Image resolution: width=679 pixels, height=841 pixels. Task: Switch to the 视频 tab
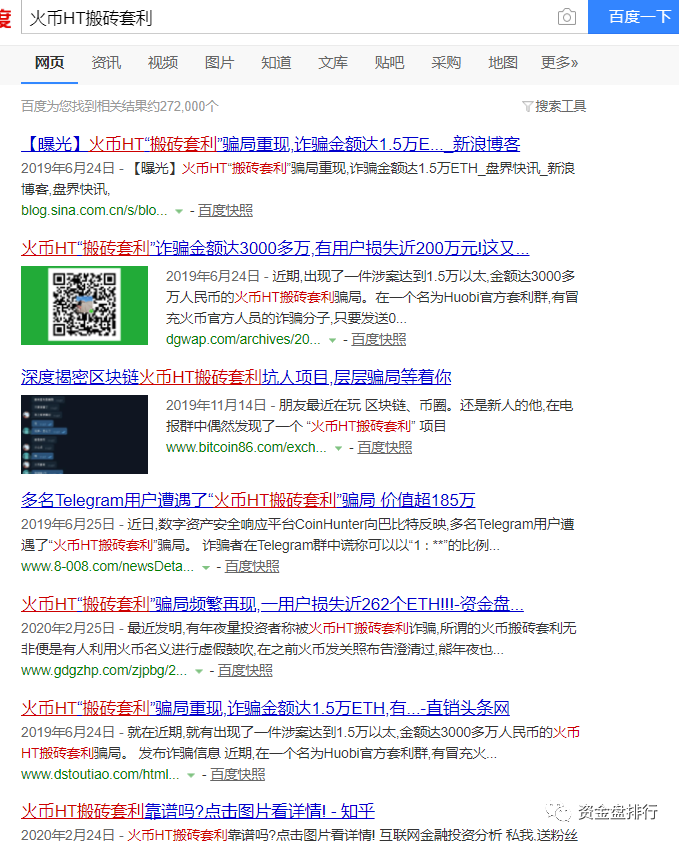[163, 63]
